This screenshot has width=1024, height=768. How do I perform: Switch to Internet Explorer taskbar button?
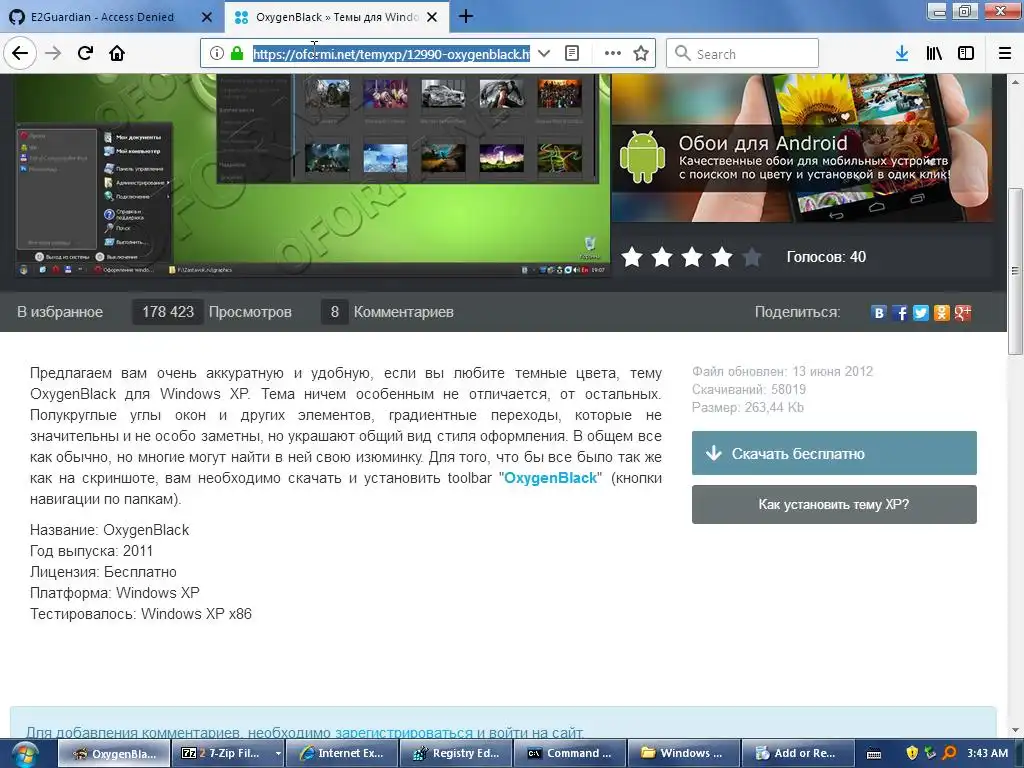(342, 753)
